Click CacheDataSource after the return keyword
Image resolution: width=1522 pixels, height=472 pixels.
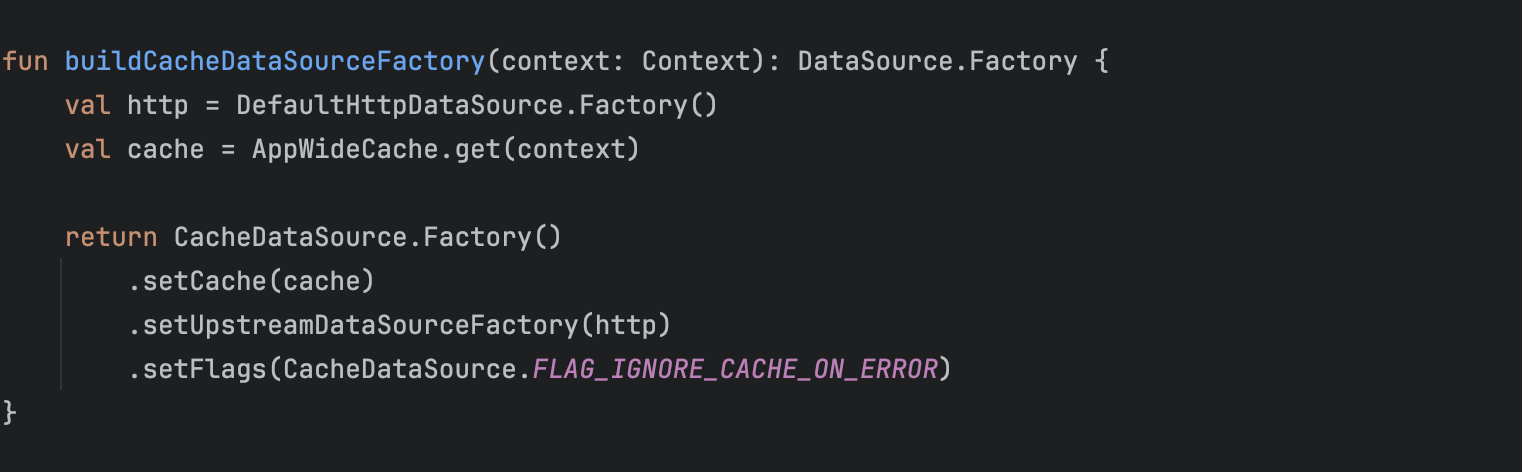coord(291,237)
